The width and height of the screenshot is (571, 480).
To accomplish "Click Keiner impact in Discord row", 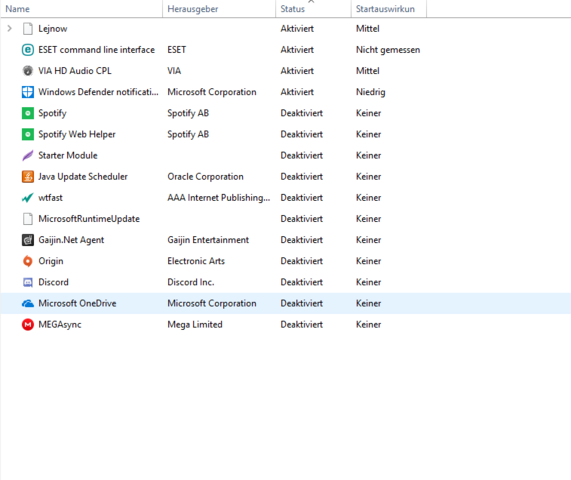I will 368,282.
